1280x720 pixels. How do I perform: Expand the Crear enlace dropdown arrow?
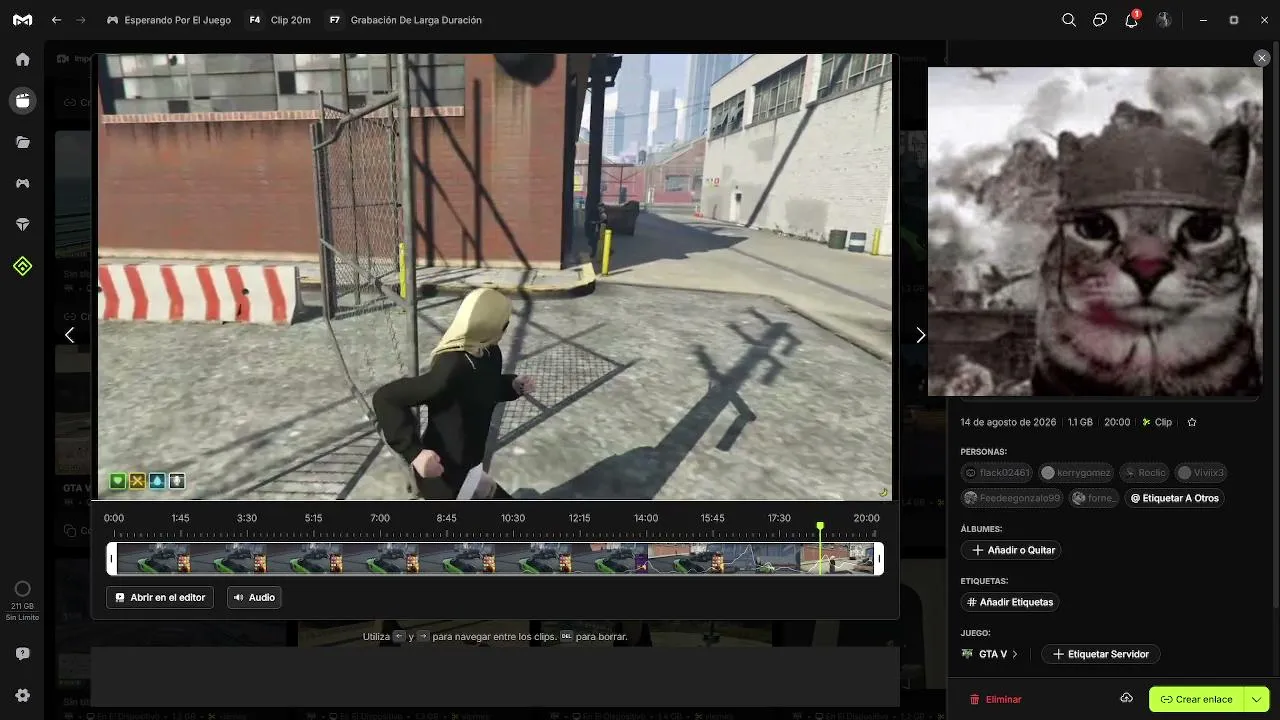coord(1257,699)
